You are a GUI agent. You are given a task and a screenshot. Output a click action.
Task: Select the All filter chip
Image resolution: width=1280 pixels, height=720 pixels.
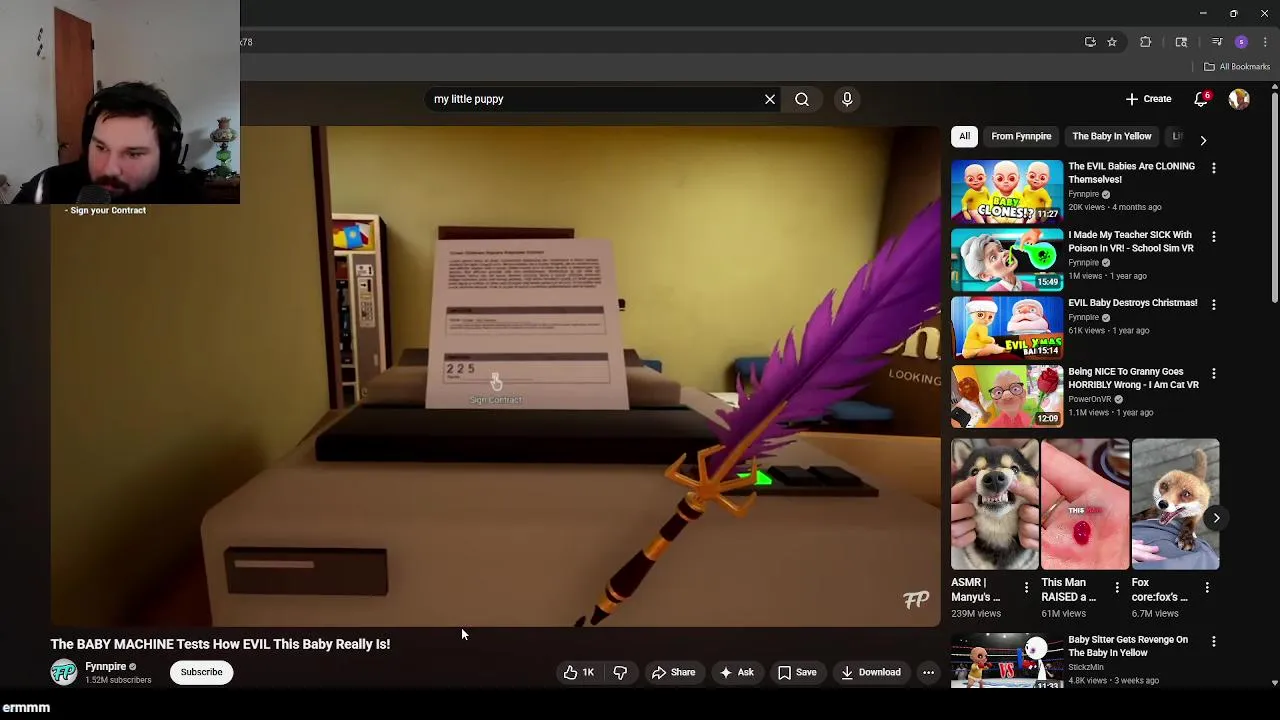[x=964, y=136]
